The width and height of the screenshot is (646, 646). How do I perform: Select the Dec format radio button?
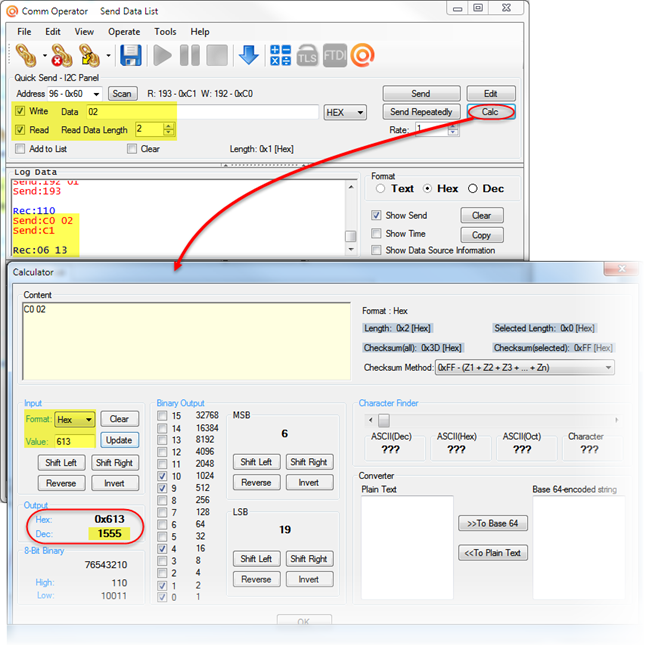click(x=473, y=189)
